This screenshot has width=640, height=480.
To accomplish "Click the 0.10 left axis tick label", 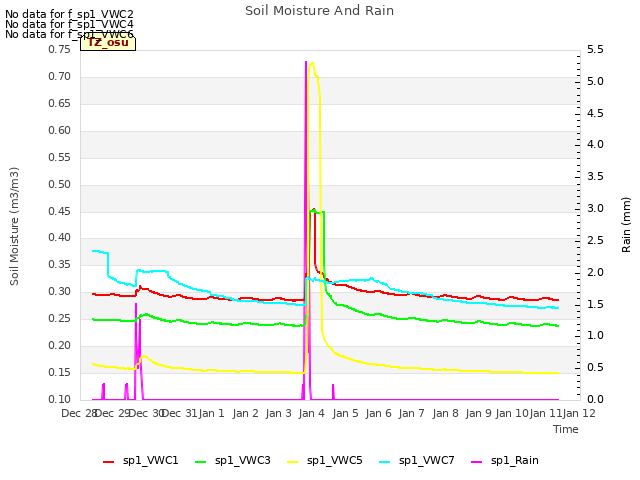I will tap(60, 399).
